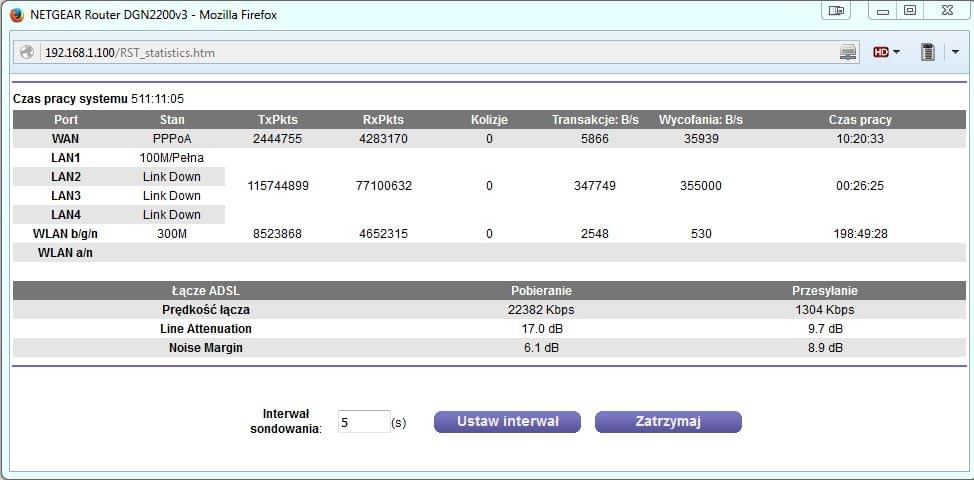Click the address bar URL field

(435, 53)
